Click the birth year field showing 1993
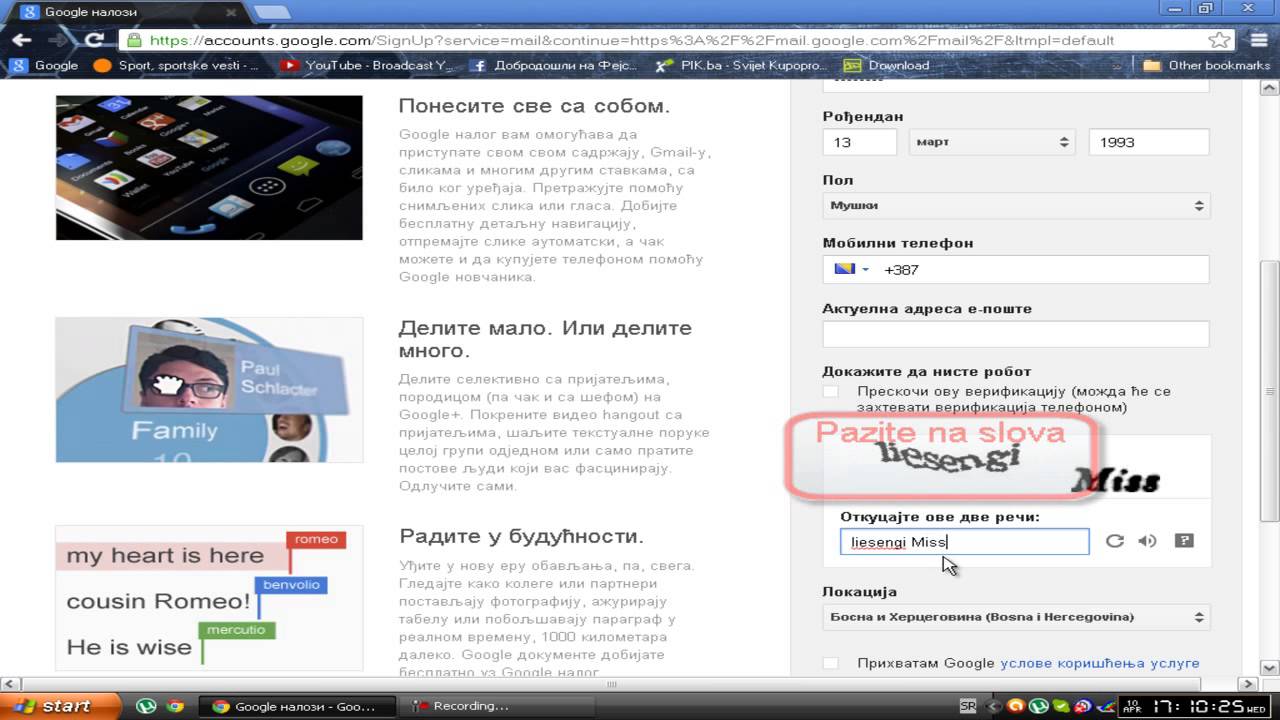1280x720 pixels. coord(1148,142)
